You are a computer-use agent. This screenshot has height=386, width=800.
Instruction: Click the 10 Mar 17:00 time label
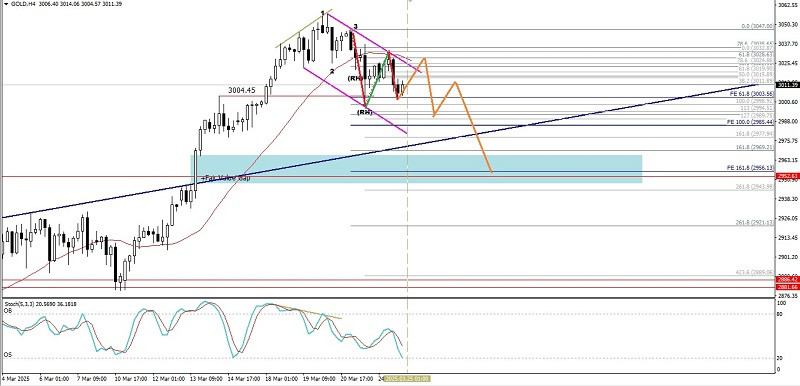pyautogui.click(x=132, y=379)
